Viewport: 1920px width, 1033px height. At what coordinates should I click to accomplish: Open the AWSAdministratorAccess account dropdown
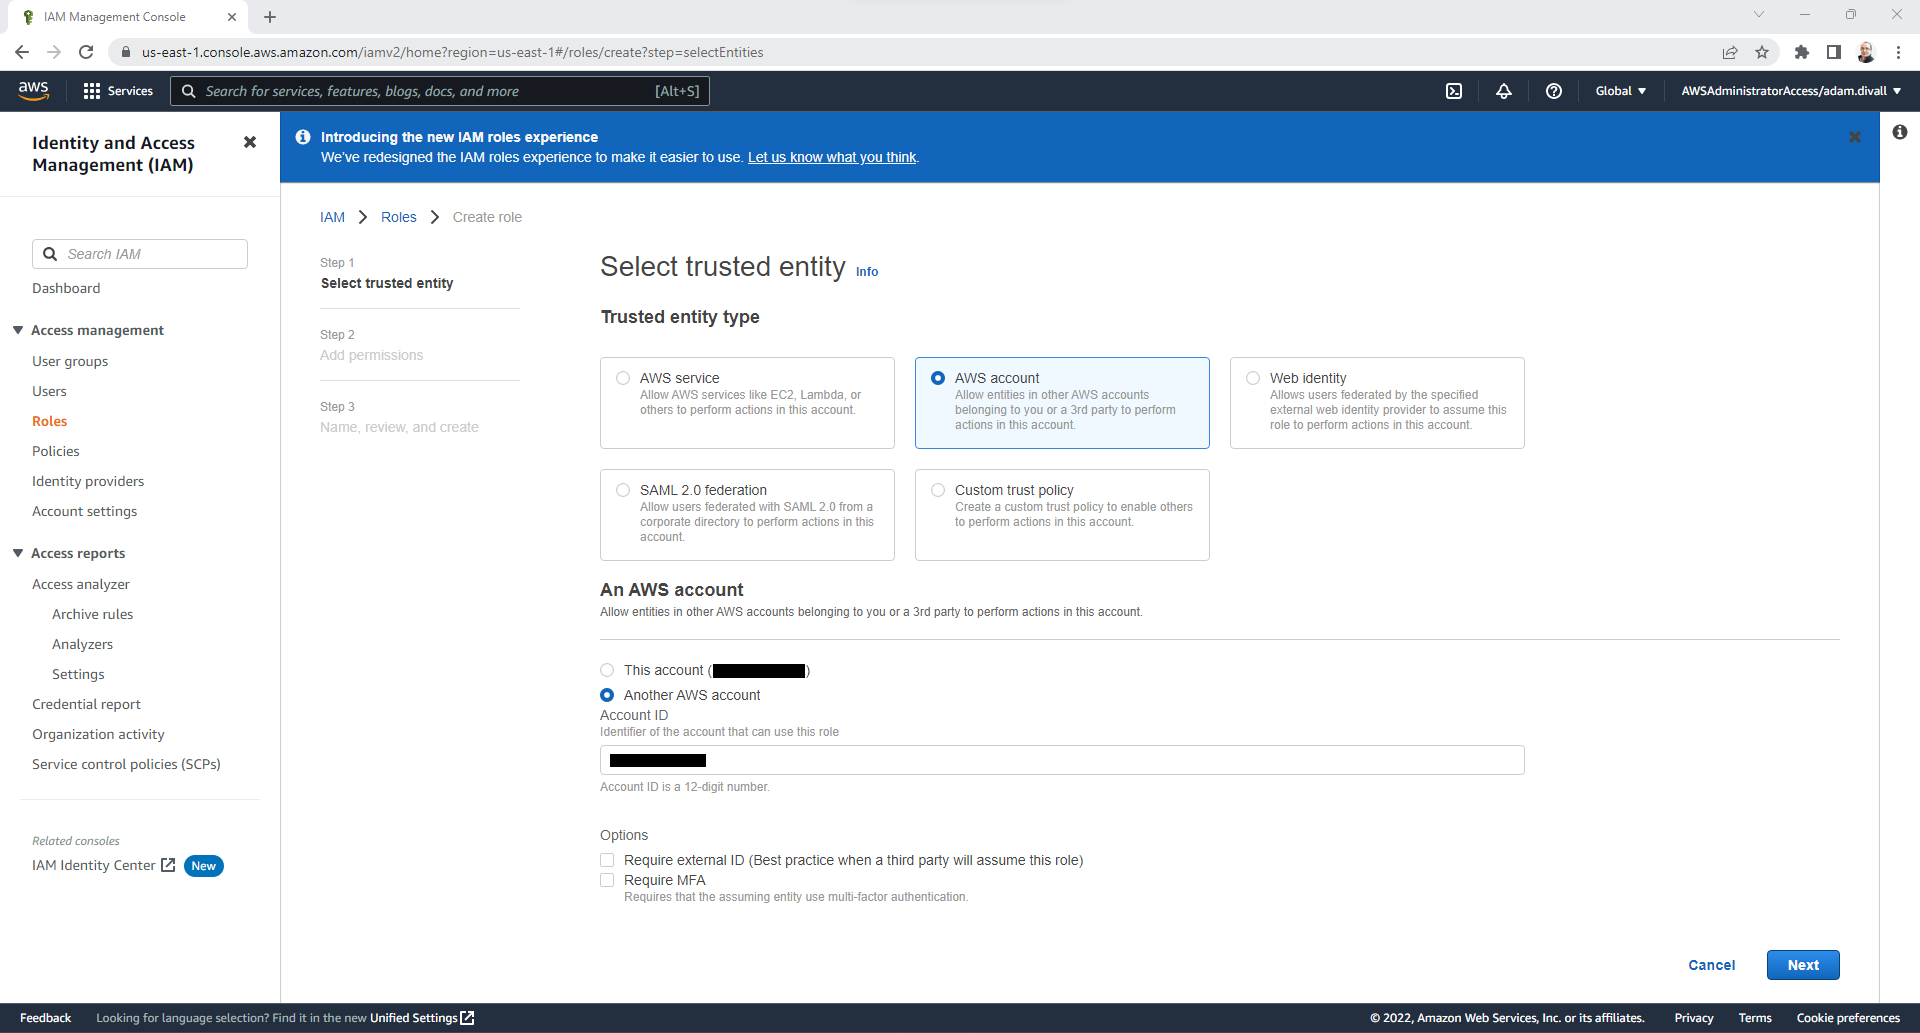pos(1791,91)
